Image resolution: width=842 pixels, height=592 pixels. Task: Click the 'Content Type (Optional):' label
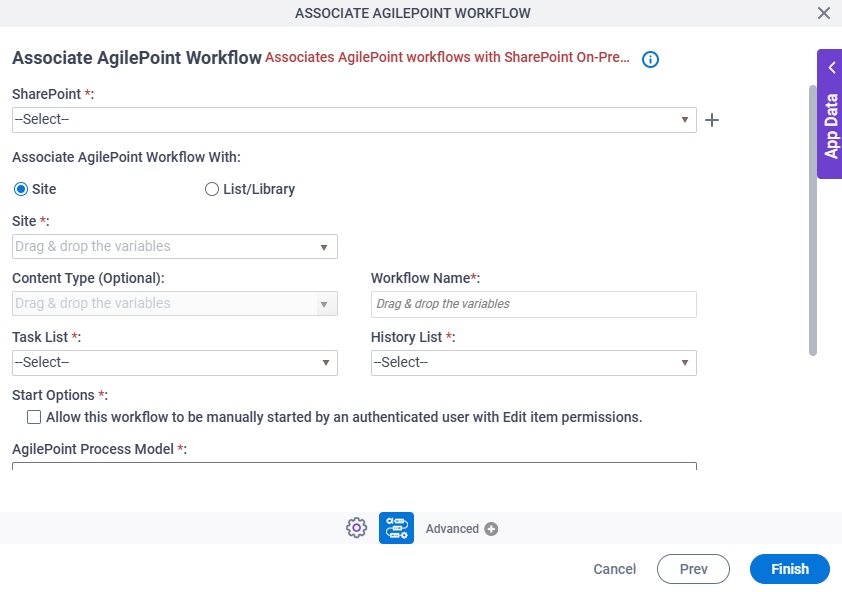tap(88, 278)
